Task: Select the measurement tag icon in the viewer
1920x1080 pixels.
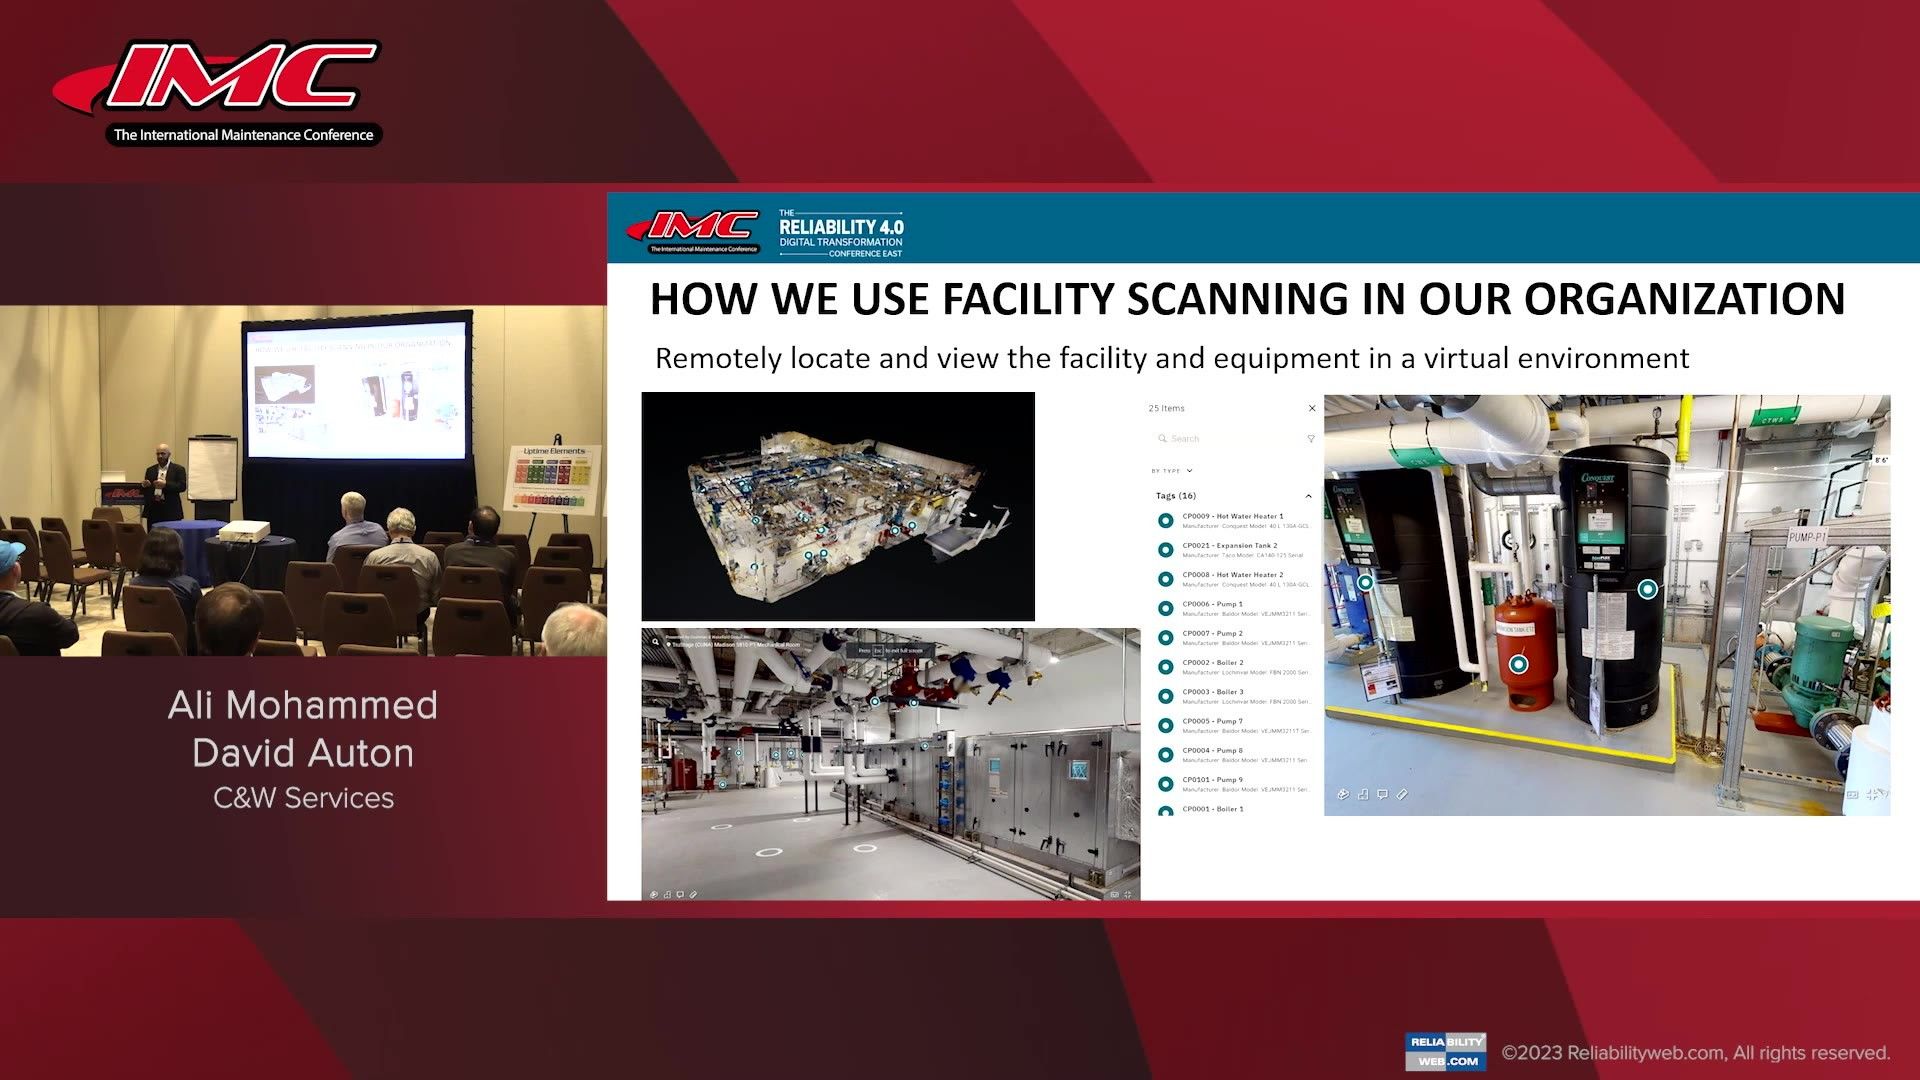Action: [x=1402, y=794]
